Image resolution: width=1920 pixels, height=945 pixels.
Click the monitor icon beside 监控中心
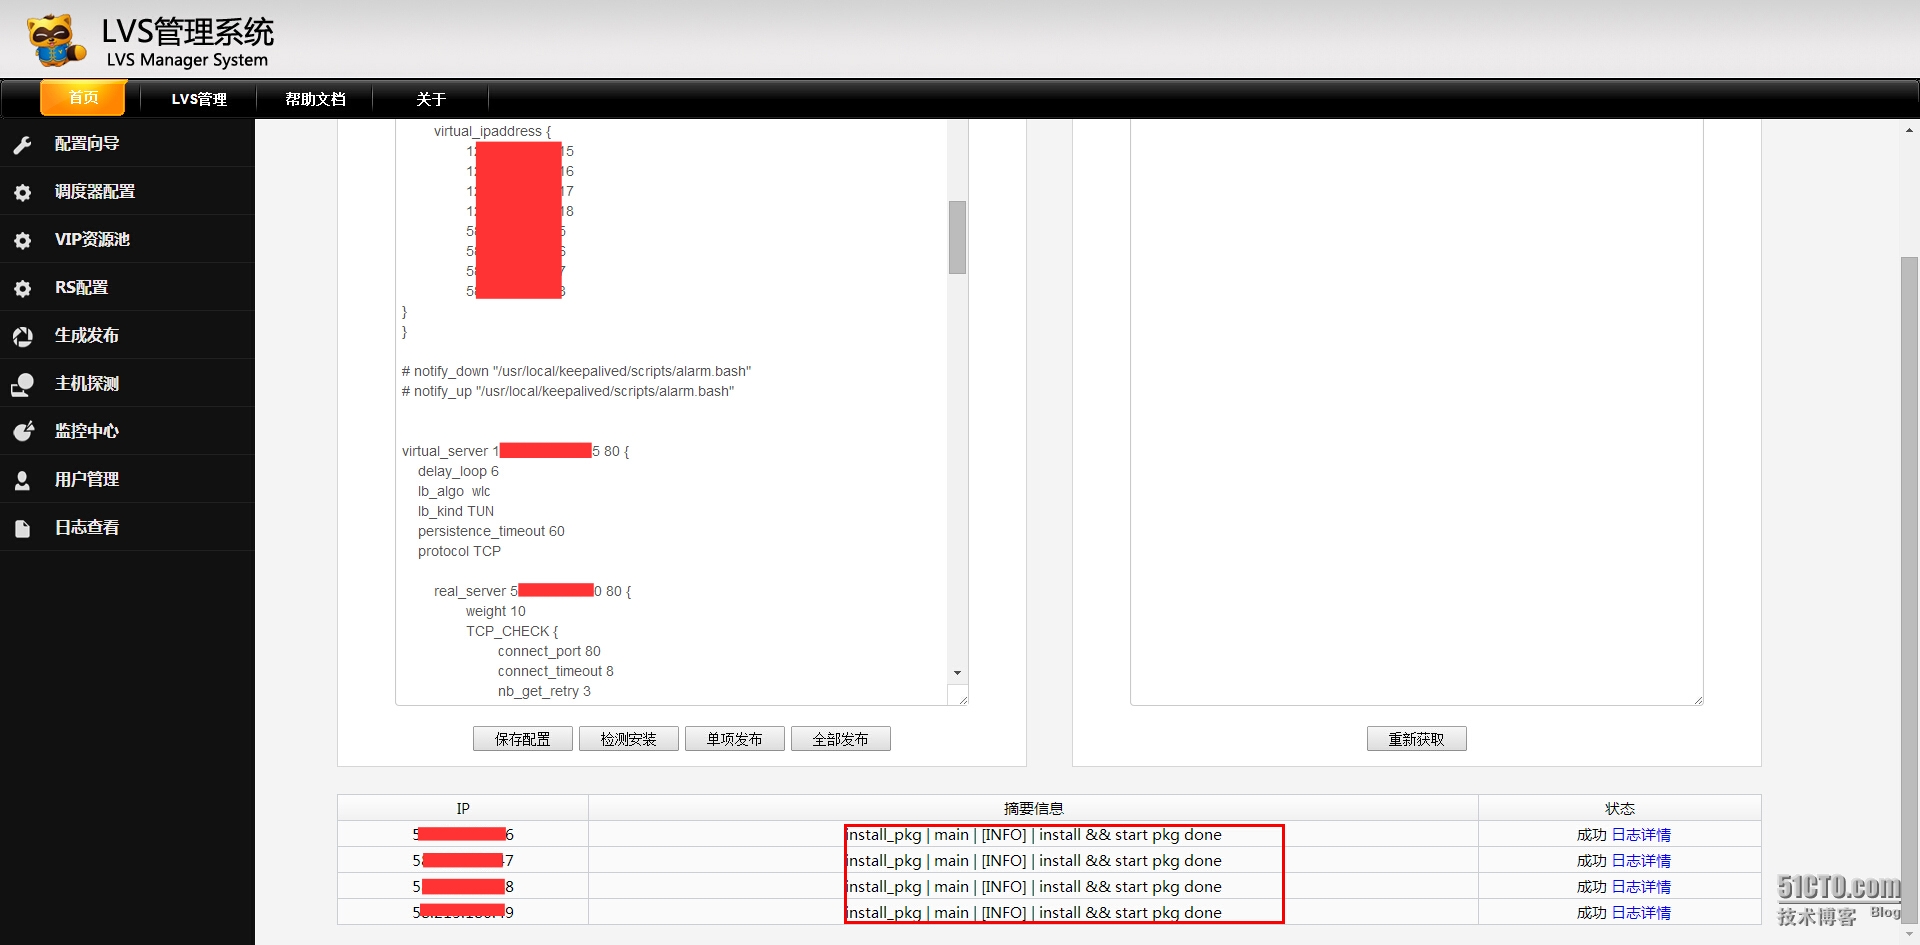pos(22,431)
